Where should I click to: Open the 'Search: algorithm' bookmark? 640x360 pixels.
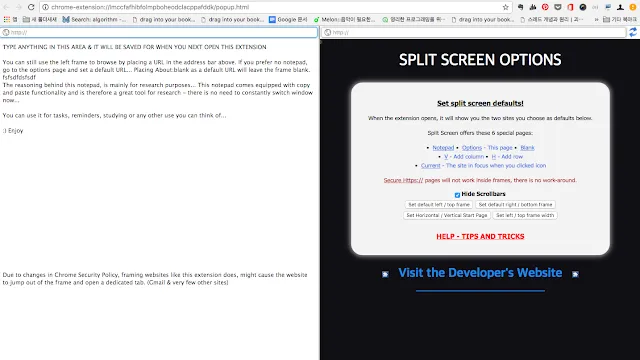[94, 19]
